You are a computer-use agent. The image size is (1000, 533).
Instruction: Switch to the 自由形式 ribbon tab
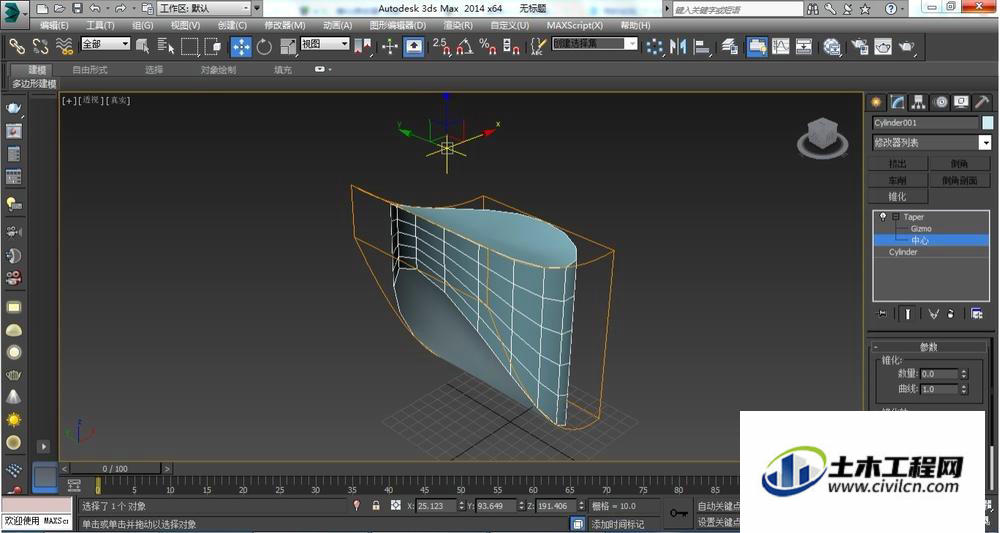point(90,69)
